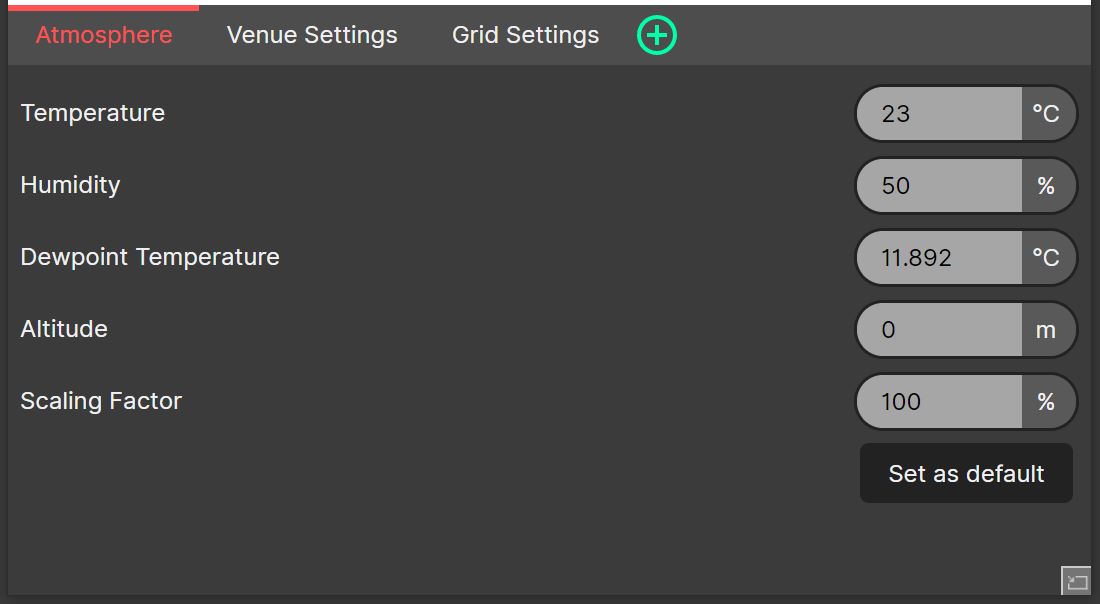The width and height of the screenshot is (1100, 604).
Task: Open the Grid Settings tab
Action: (525, 35)
